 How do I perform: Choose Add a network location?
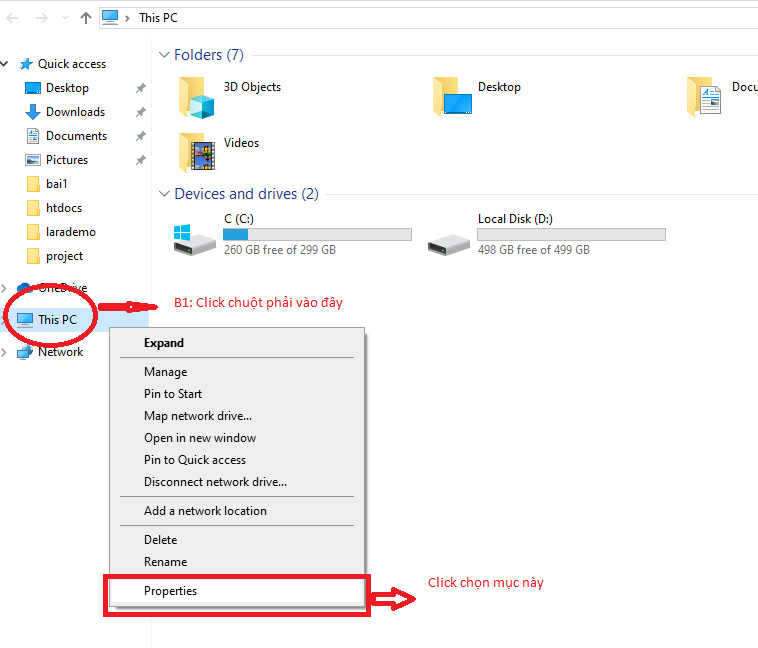click(x=237, y=511)
